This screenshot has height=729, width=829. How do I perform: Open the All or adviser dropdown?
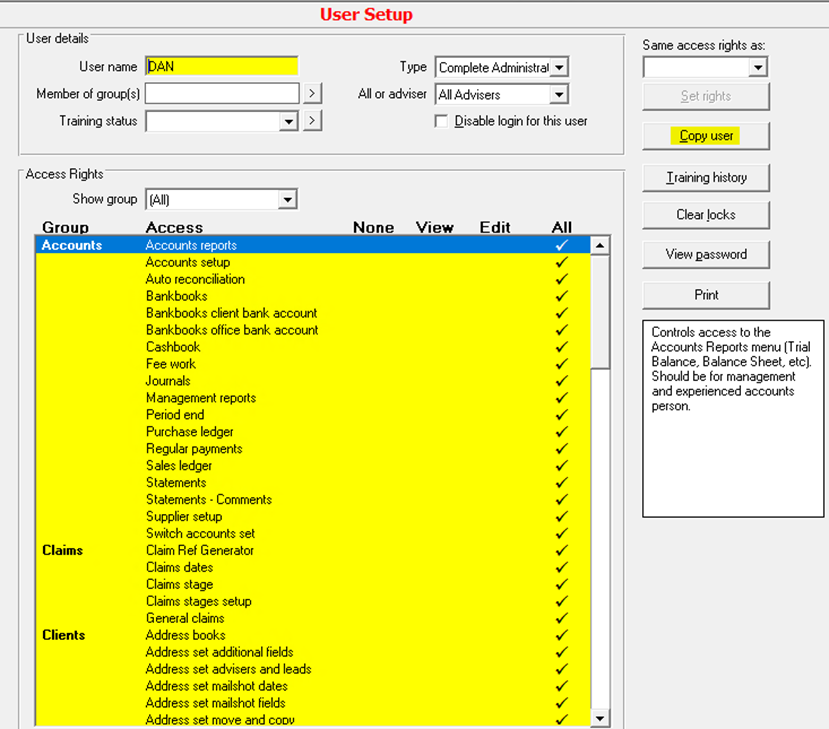559,95
